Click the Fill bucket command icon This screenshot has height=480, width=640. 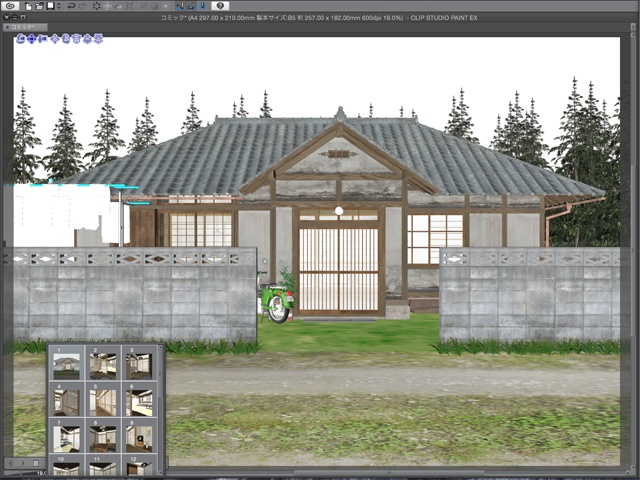click(119, 6)
